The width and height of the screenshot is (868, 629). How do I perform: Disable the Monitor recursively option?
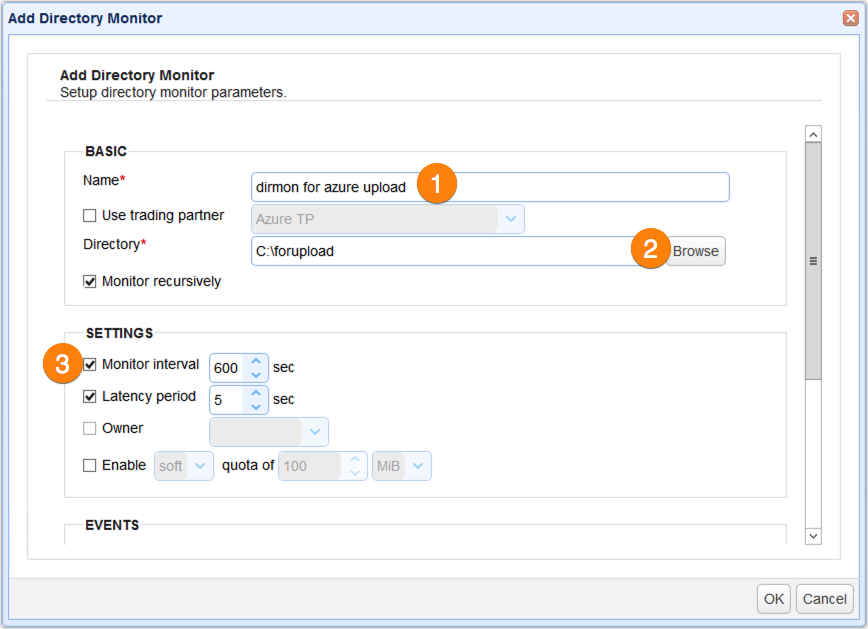88,281
